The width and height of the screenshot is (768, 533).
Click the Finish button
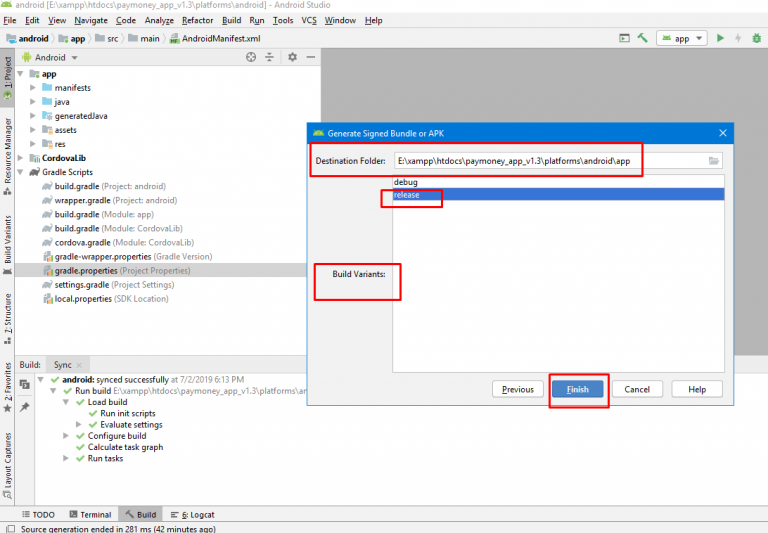pos(577,389)
